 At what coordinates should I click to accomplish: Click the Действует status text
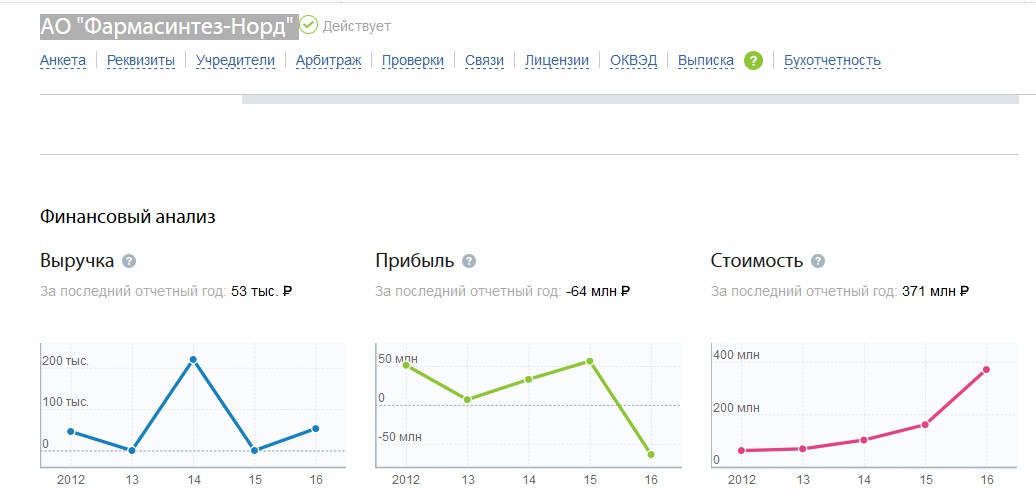(x=357, y=26)
